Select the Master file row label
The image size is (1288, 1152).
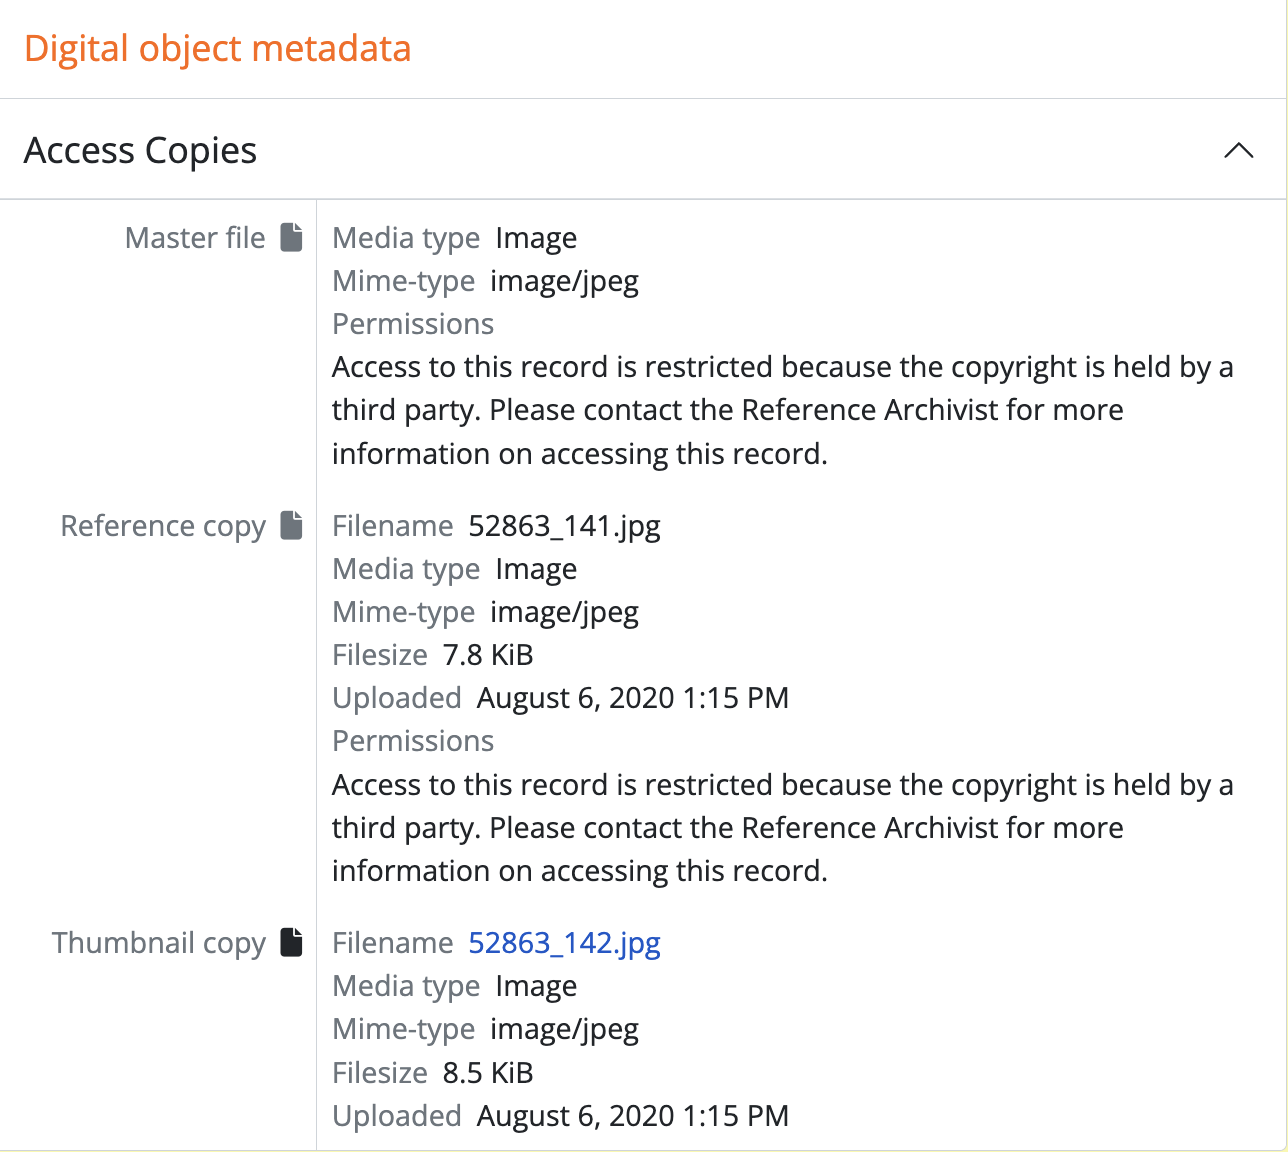(x=195, y=238)
